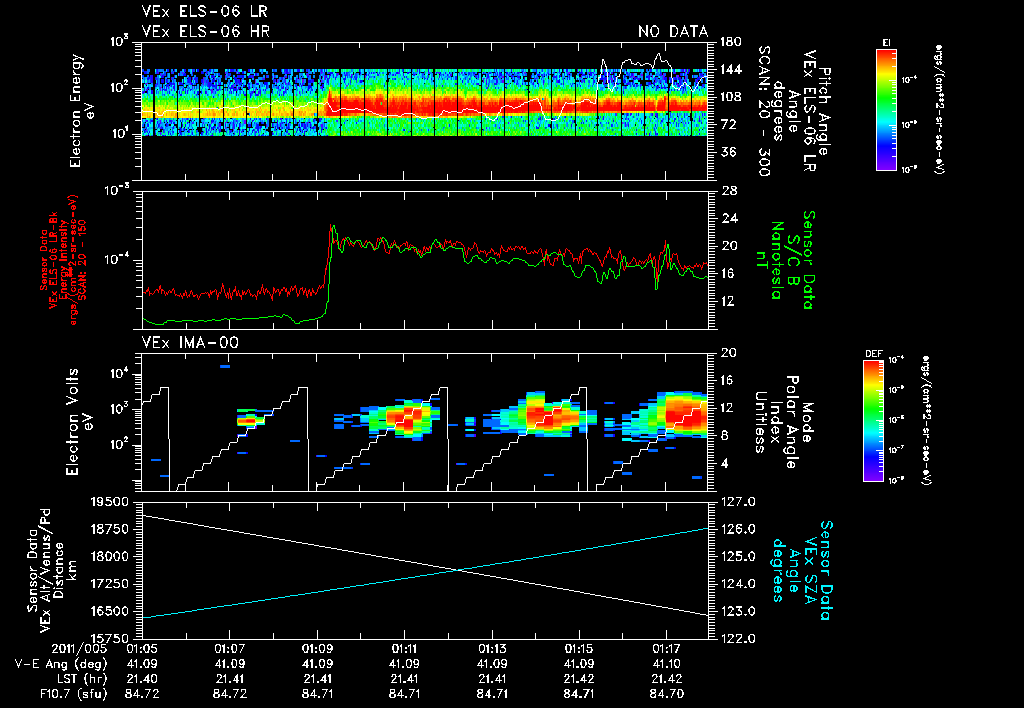1024x708 pixels.
Task: Click the '2011/005' date label
Action: 79,650
